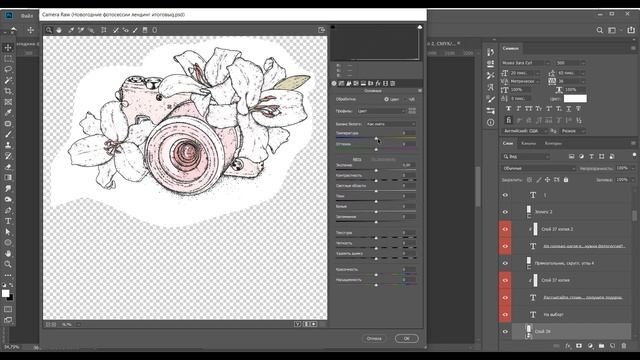Open the Профиль dropdown in Camera Raw
Screen dimensions: 640x360
pyautogui.click(x=381, y=111)
